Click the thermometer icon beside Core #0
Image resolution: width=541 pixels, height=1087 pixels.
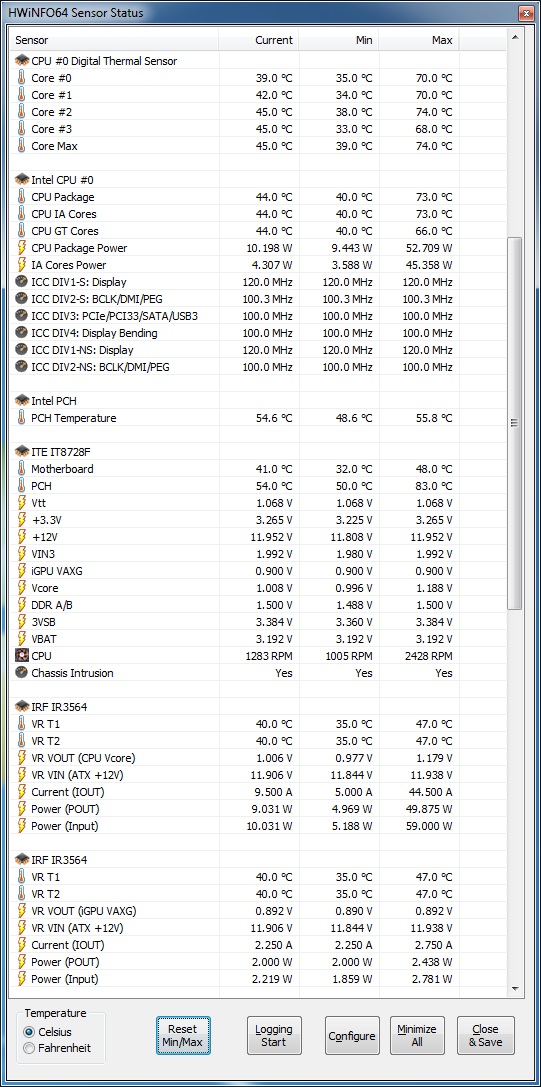pos(22,78)
